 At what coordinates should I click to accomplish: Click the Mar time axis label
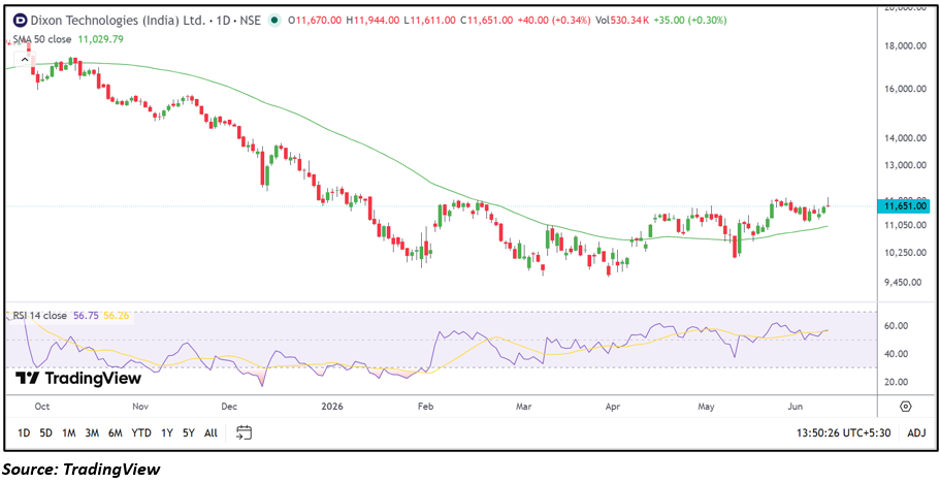coord(524,407)
